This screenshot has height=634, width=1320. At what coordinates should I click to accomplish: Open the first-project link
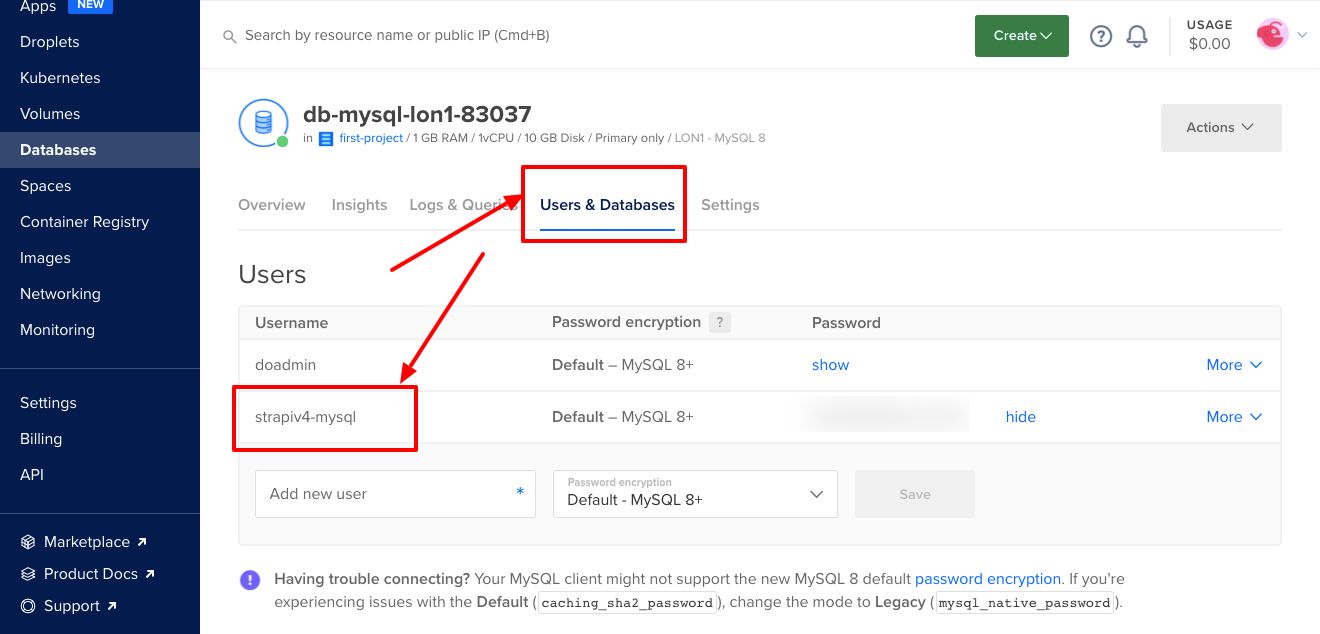coord(371,138)
